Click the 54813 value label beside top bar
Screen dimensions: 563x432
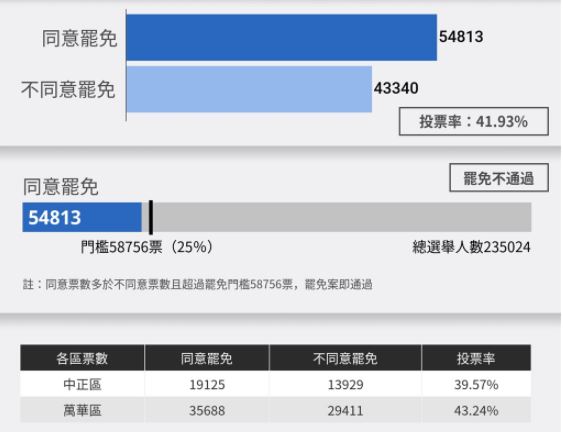461,37
